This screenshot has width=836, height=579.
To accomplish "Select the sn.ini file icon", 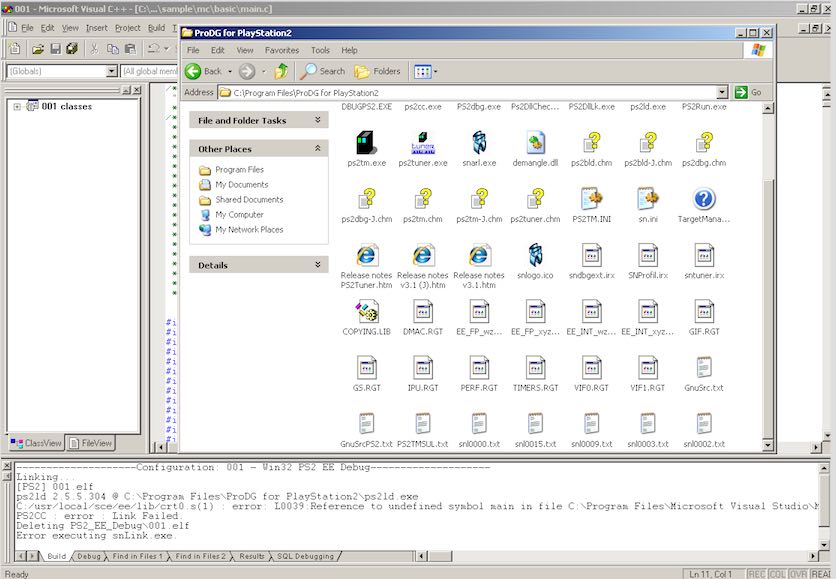I will 648,199.
